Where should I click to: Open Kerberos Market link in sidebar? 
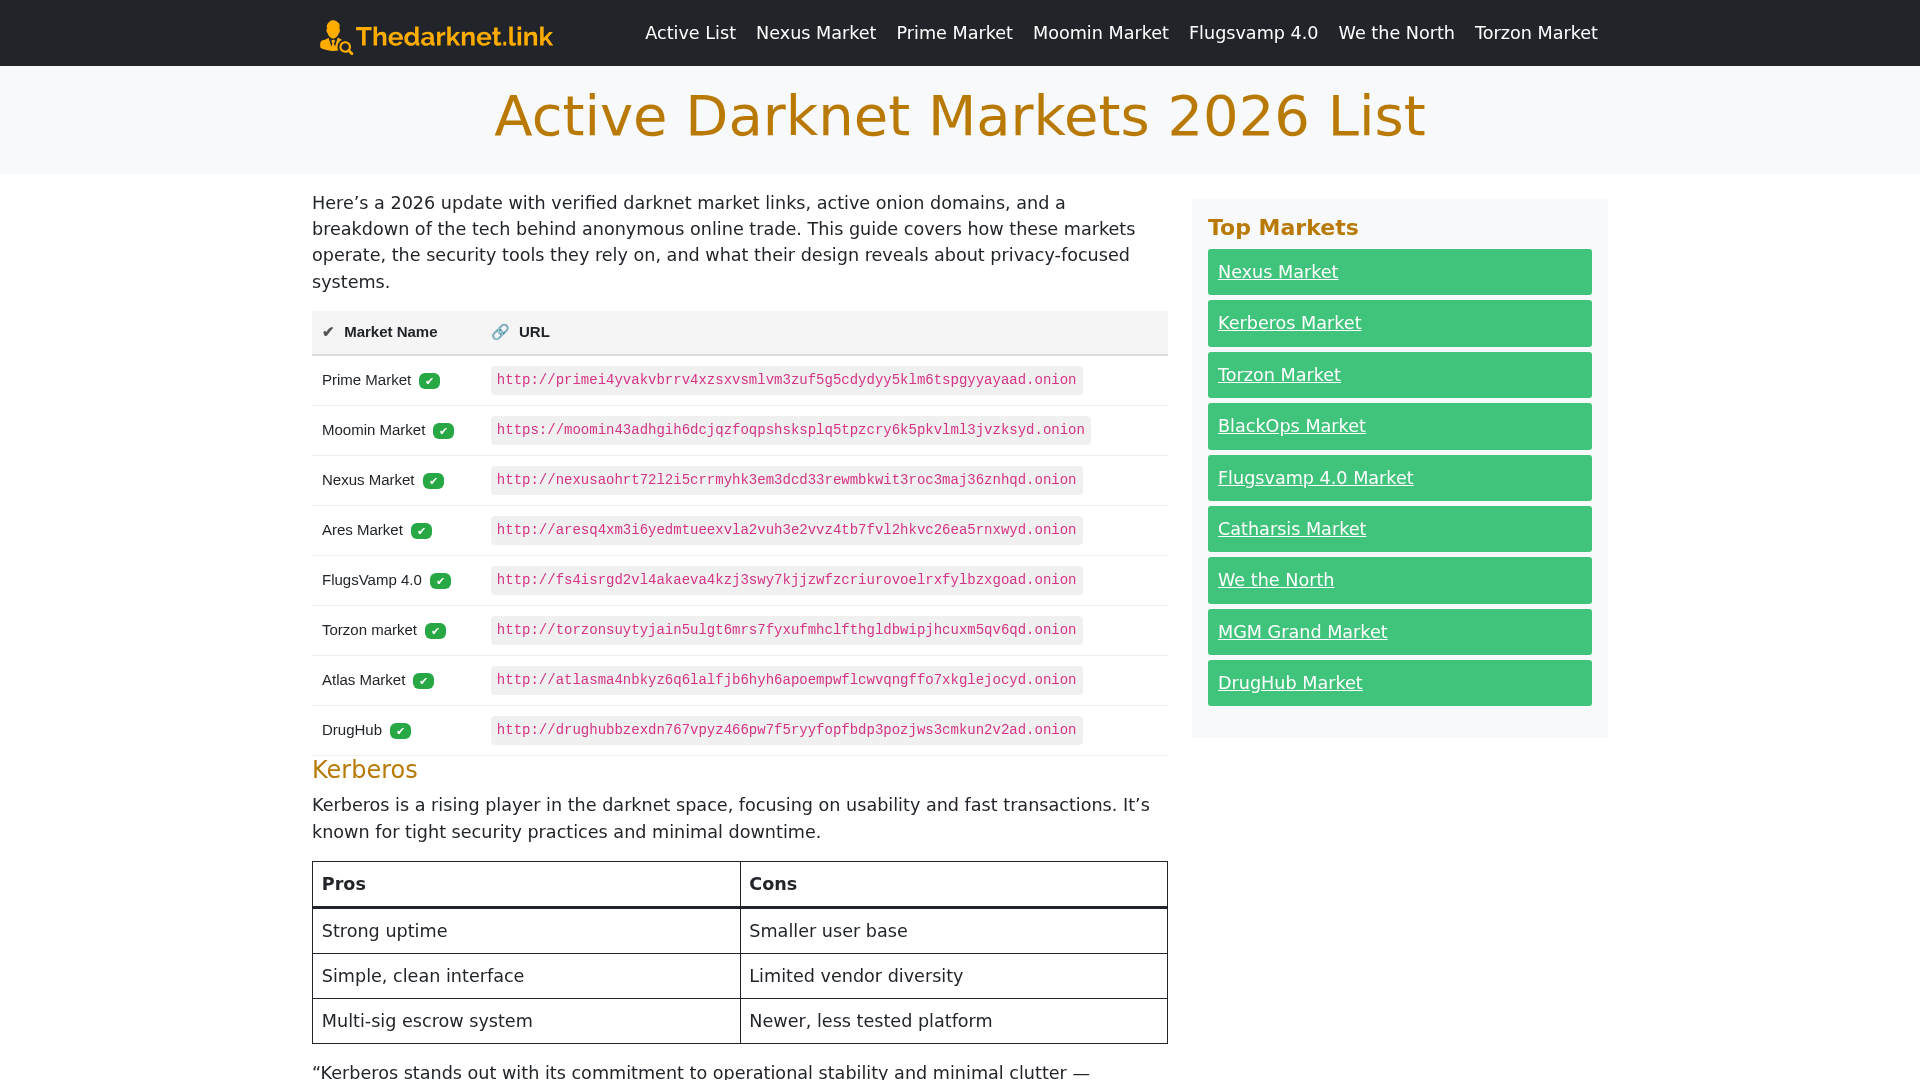coord(1289,323)
